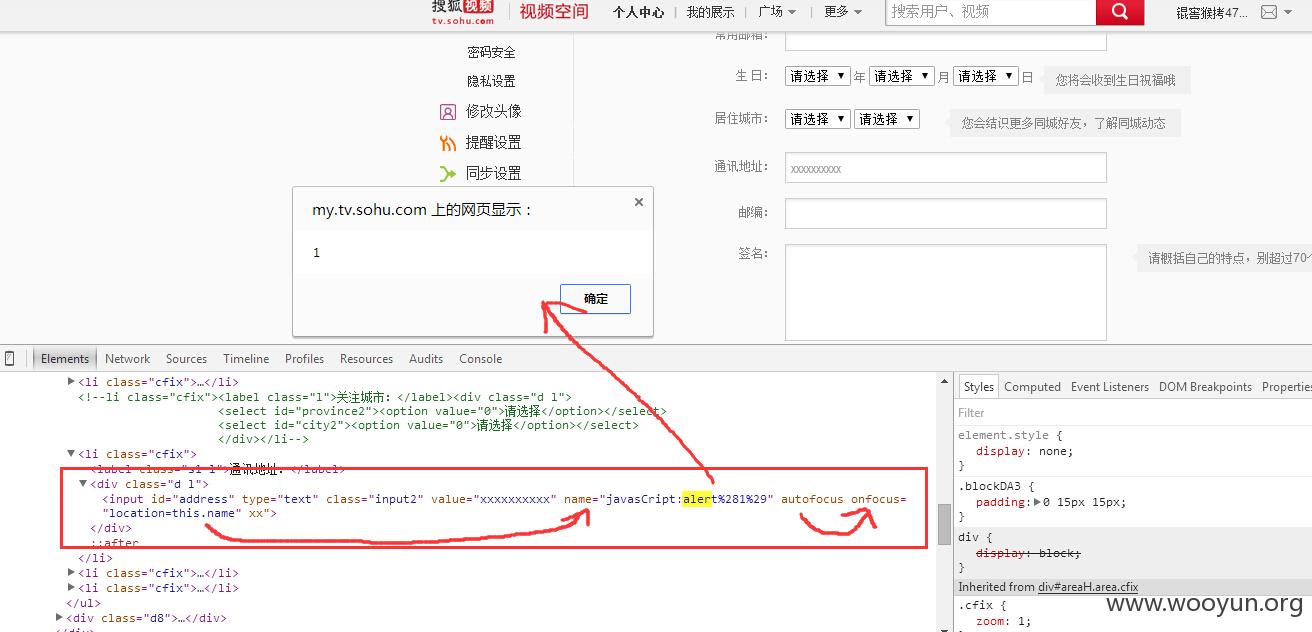This screenshot has height=632, width=1312.
Task: Open the second 居住城市 city dropdown
Action: [x=887, y=119]
